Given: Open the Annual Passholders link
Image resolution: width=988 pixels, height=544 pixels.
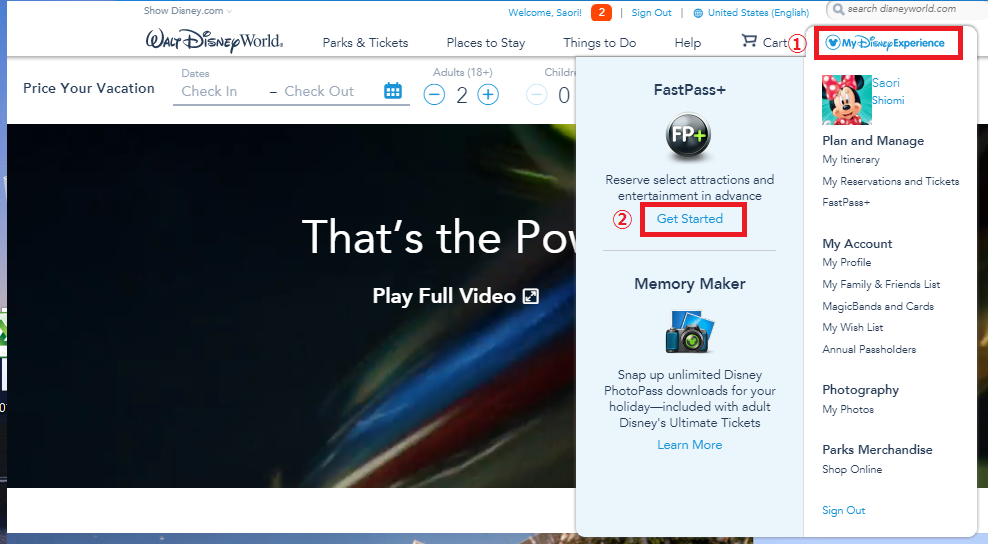Looking at the screenshot, I should 869,349.
